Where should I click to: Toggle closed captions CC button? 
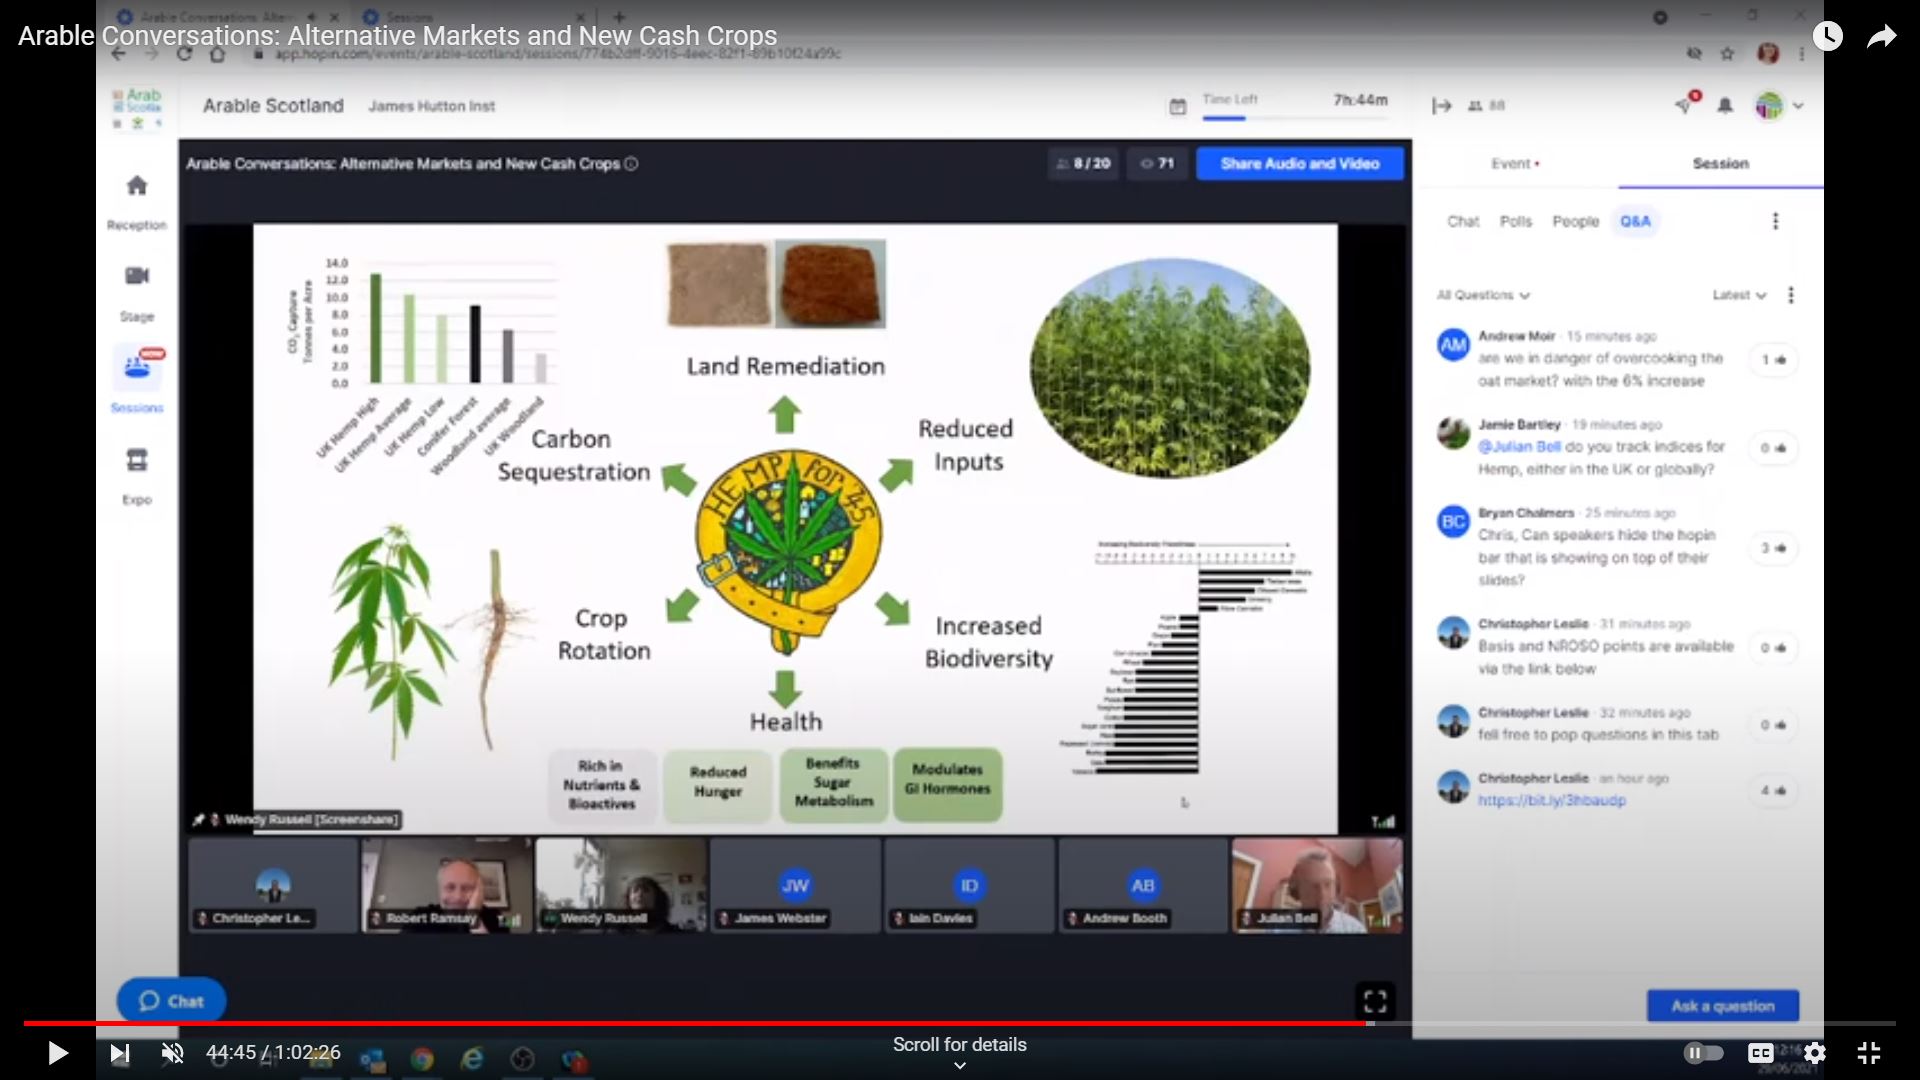click(x=1760, y=1053)
